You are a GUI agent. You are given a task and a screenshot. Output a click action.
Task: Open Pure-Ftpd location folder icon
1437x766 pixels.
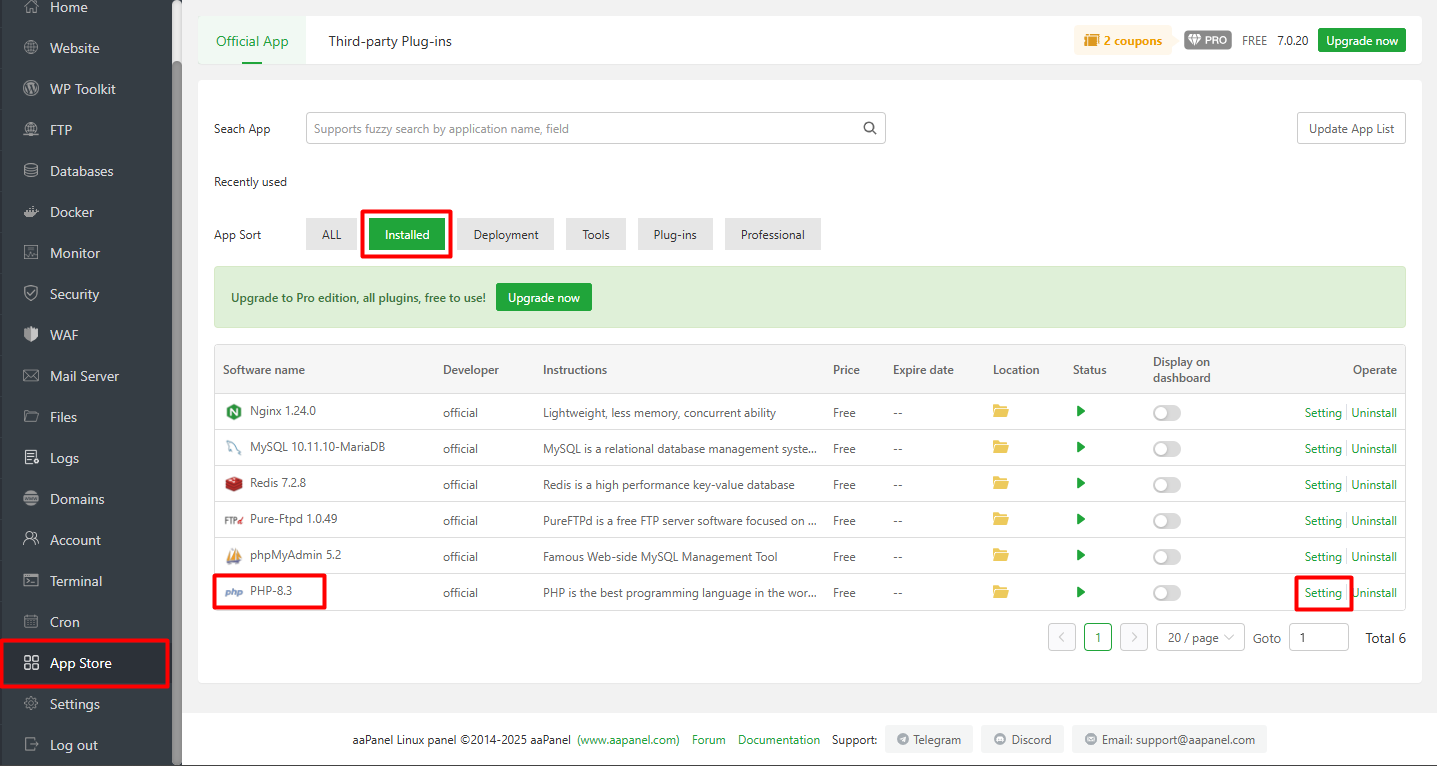pos(1001,519)
